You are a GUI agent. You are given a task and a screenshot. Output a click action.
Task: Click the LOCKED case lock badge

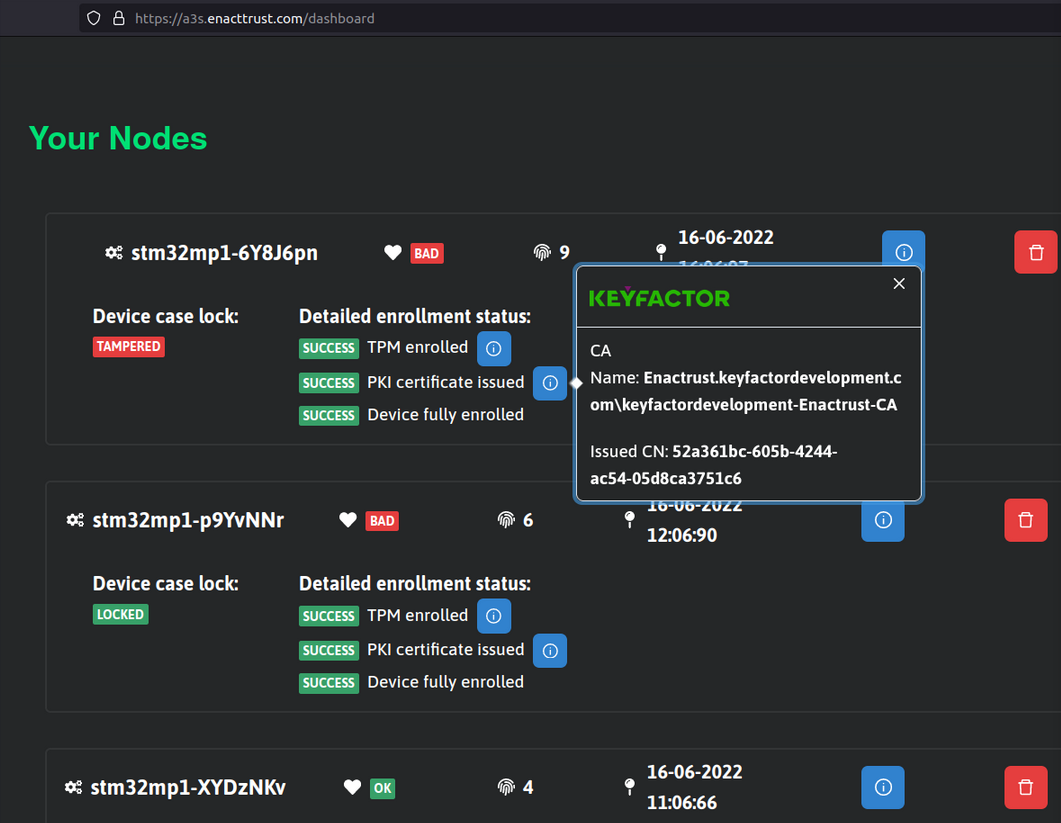[x=121, y=614]
